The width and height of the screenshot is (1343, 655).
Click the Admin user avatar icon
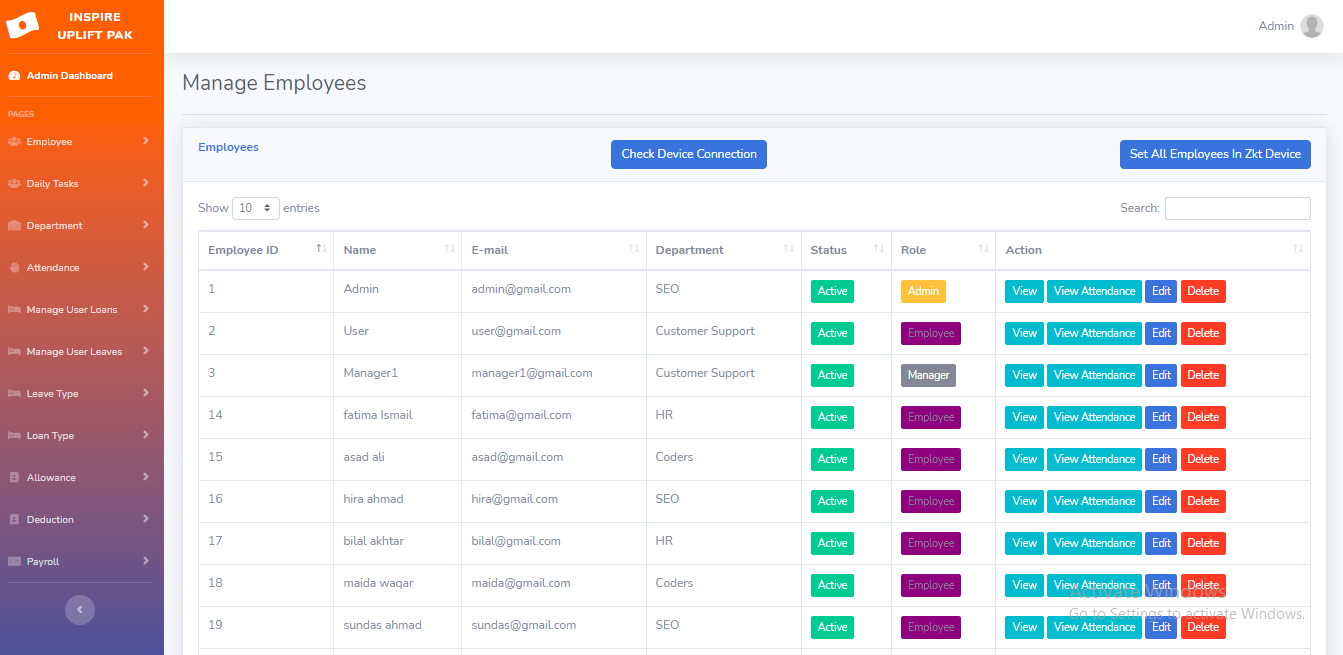[1311, 26]
